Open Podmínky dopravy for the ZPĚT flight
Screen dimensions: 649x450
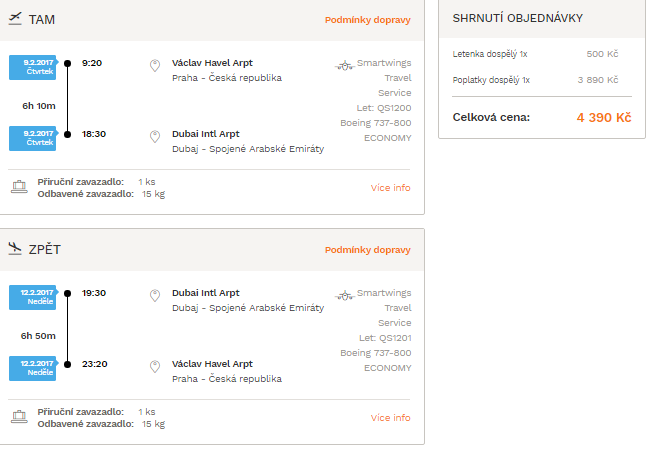coord(368,250)
